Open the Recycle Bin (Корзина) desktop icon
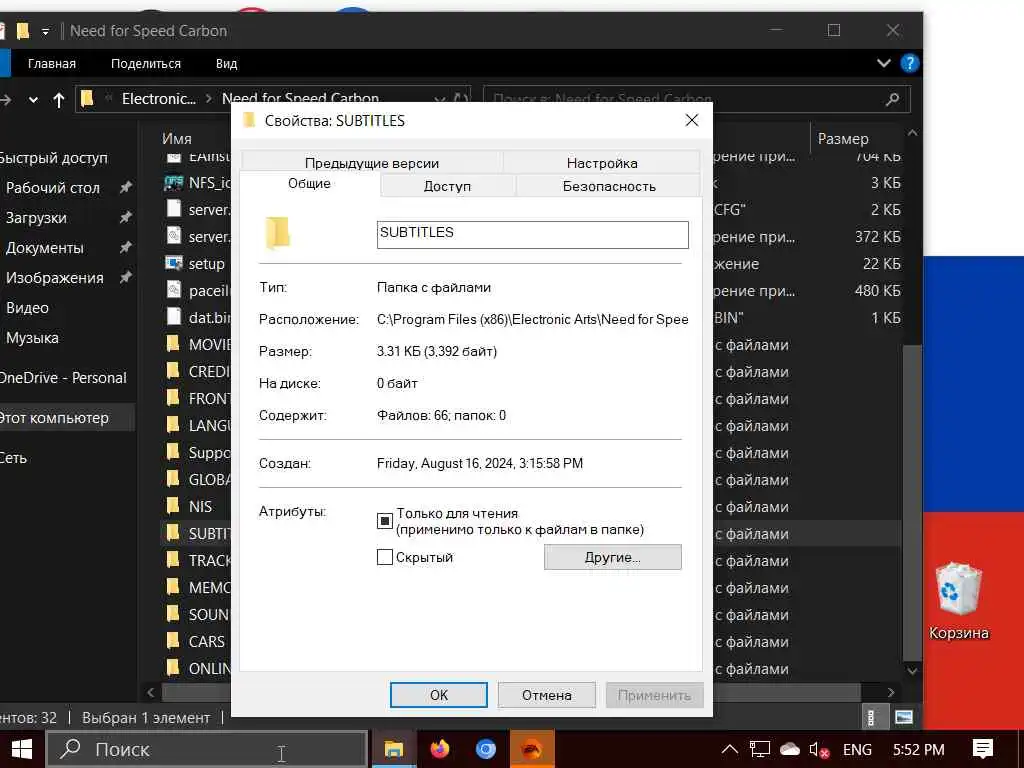This screenshot has width=1024, height=768. tap(958, 601)
